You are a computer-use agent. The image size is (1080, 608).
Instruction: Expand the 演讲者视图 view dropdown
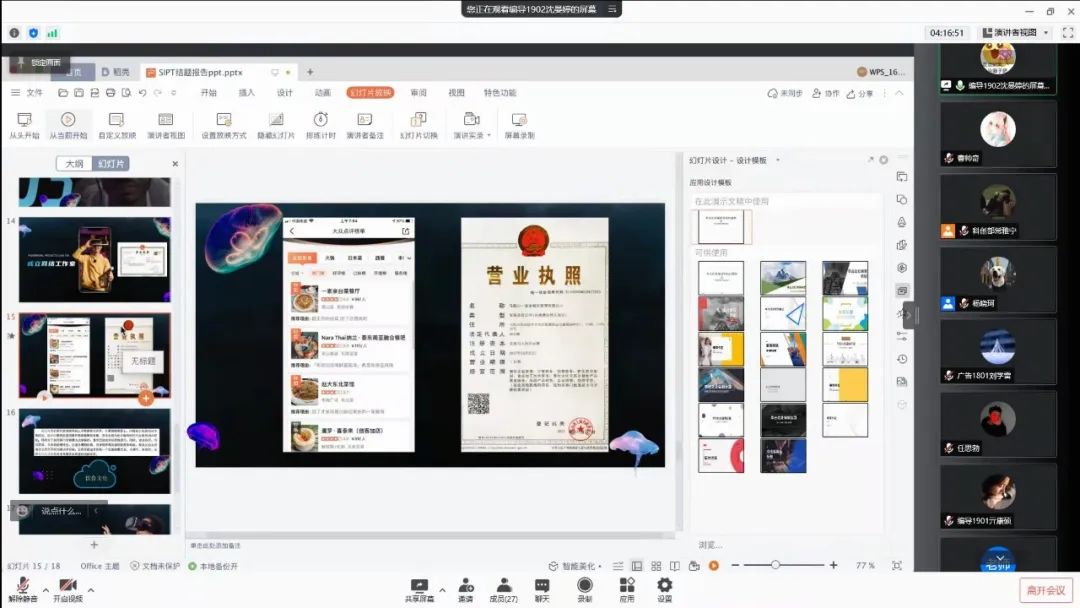point(1046,33)
